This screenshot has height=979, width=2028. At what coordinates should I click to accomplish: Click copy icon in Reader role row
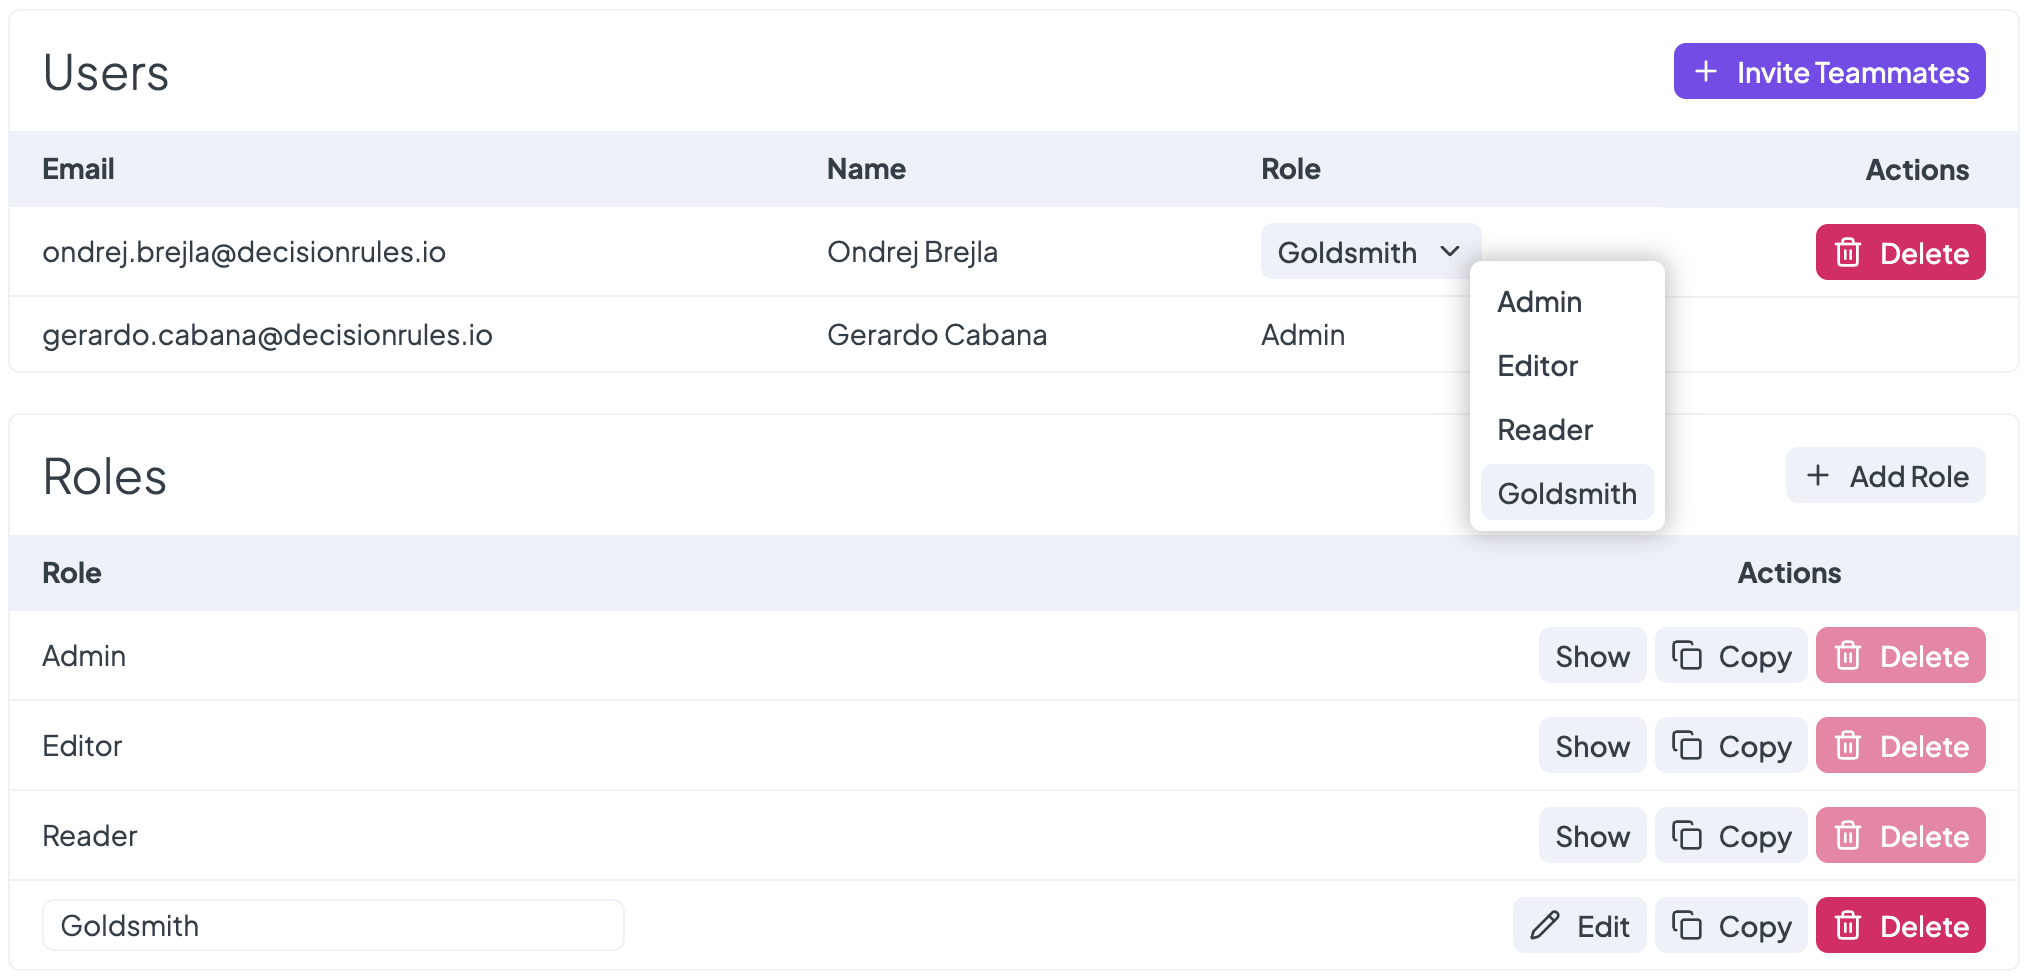click(x=1687, y=836)
